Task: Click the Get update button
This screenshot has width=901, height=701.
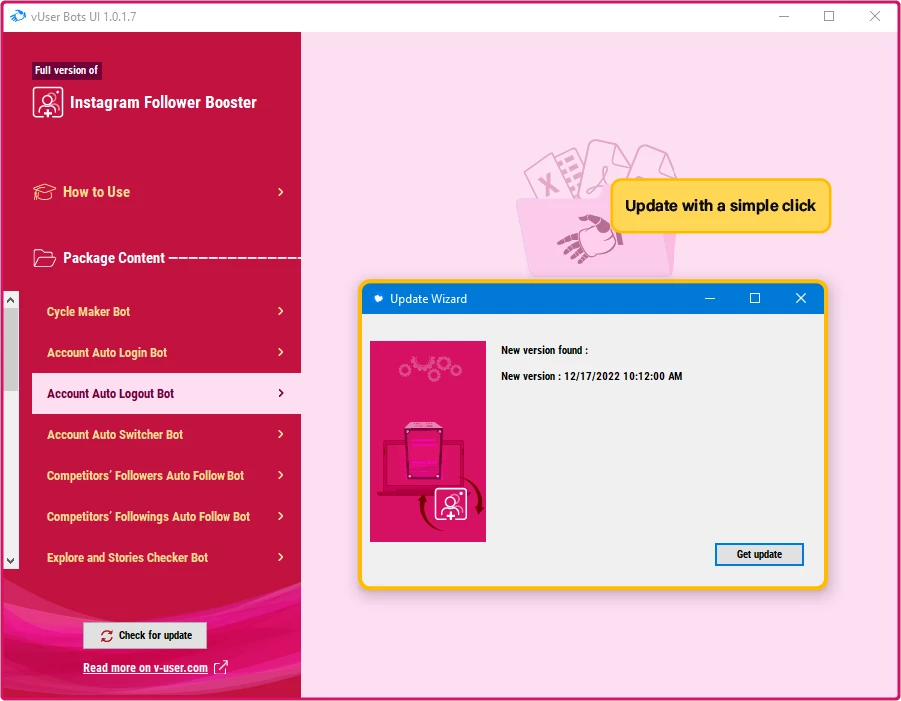Action: (759, 554)
